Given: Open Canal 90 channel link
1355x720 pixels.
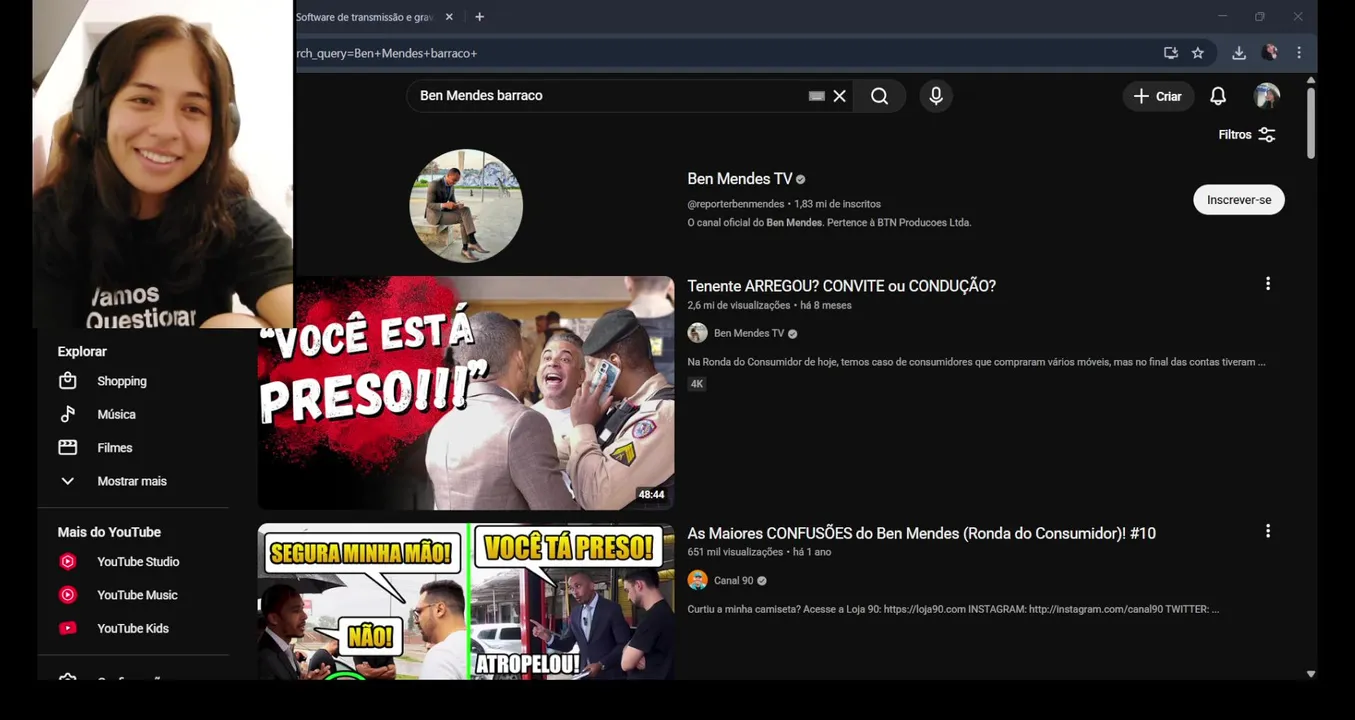Looking at the screenshot, I should [x=733, y=580].
